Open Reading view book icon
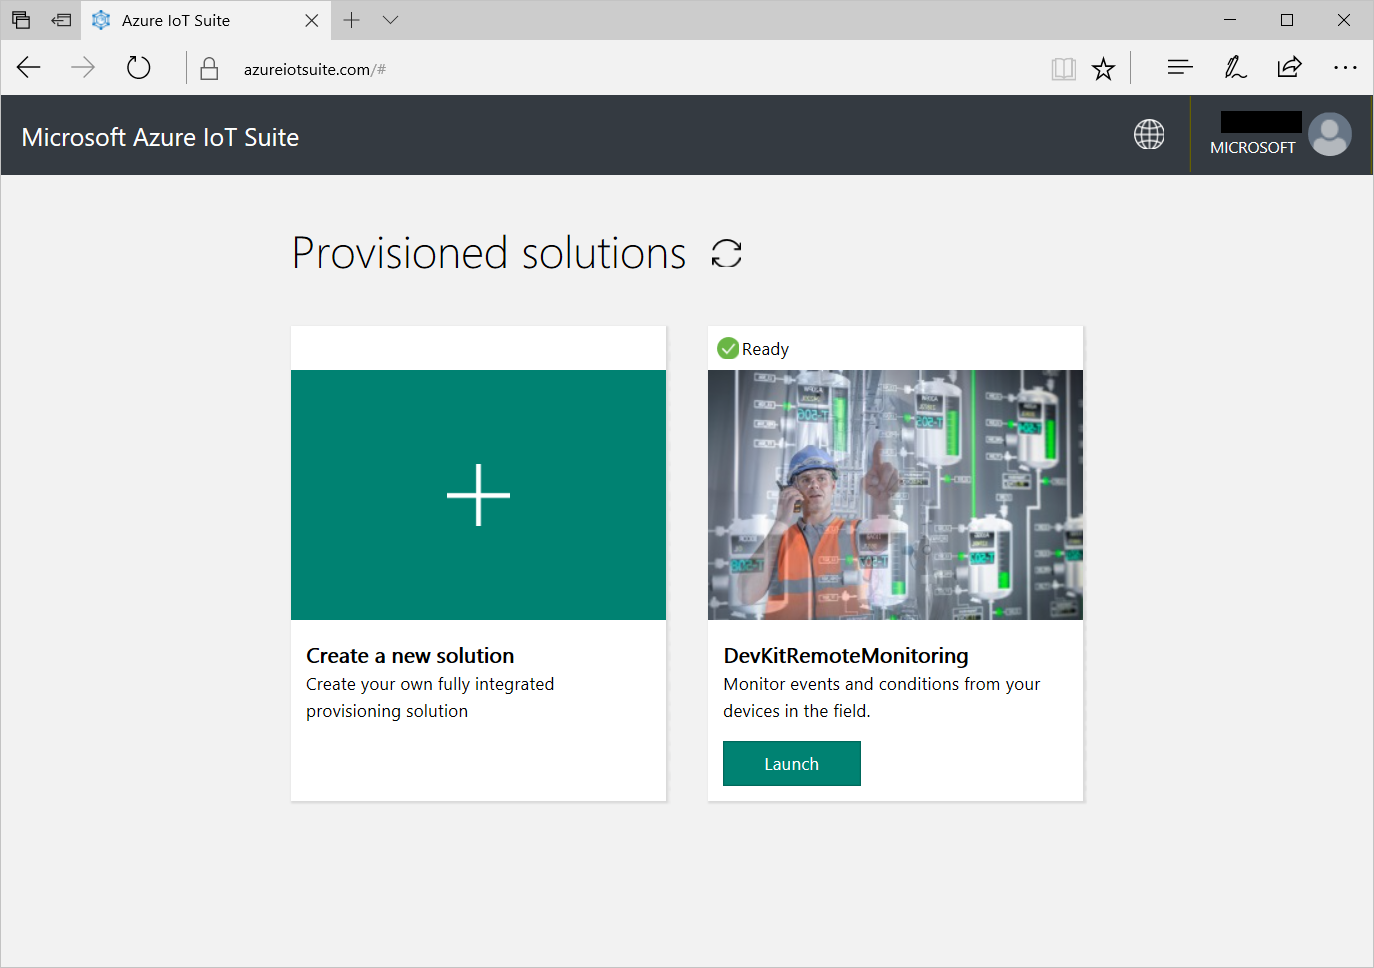Viewport: 1374px width, 968px height. [1063, 69]
